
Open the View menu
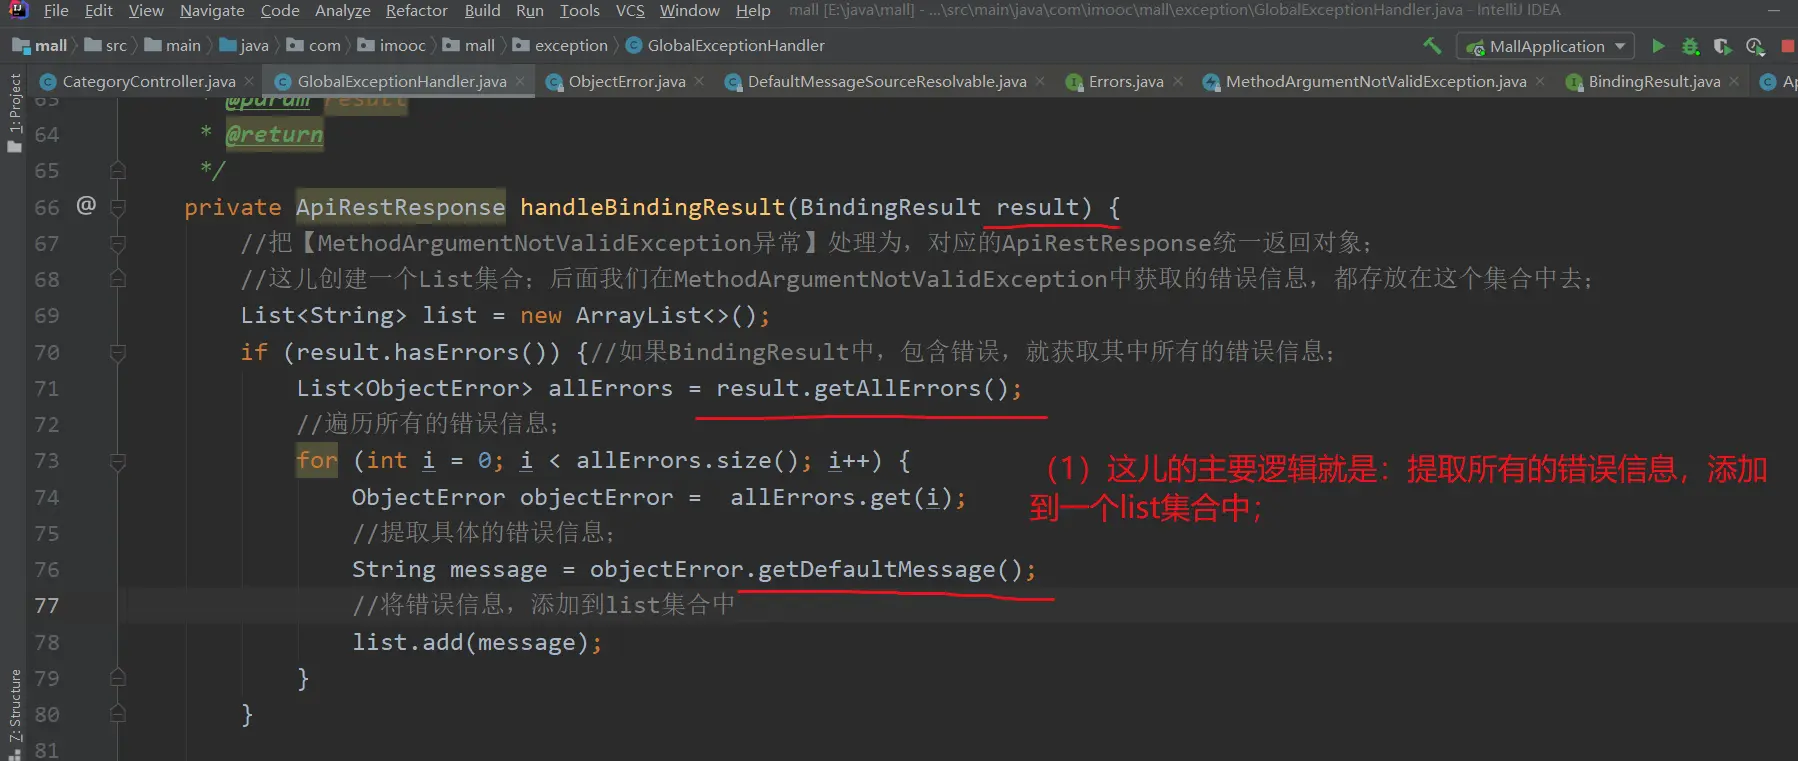(x=146, y=10)
